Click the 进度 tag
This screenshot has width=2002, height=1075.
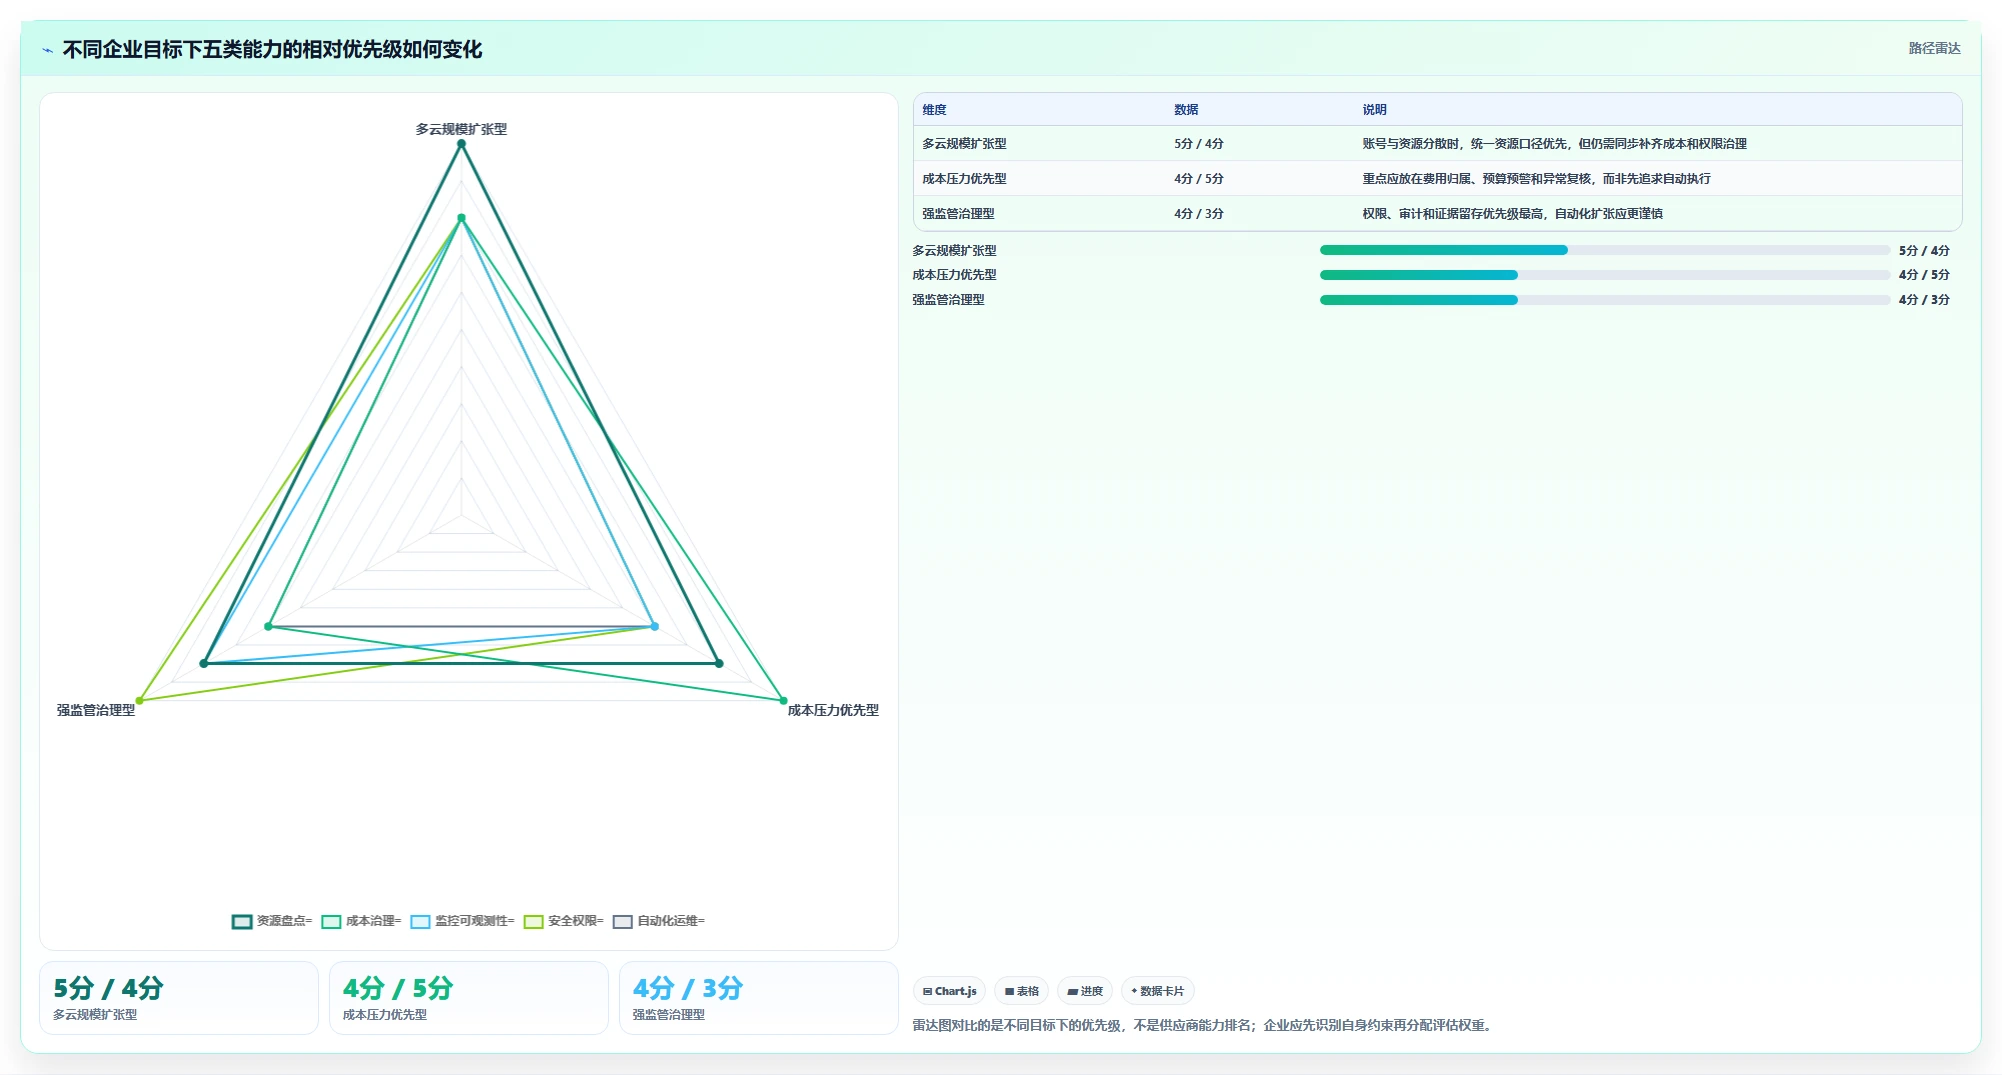pyautogui.click(x=1085, y=991)
